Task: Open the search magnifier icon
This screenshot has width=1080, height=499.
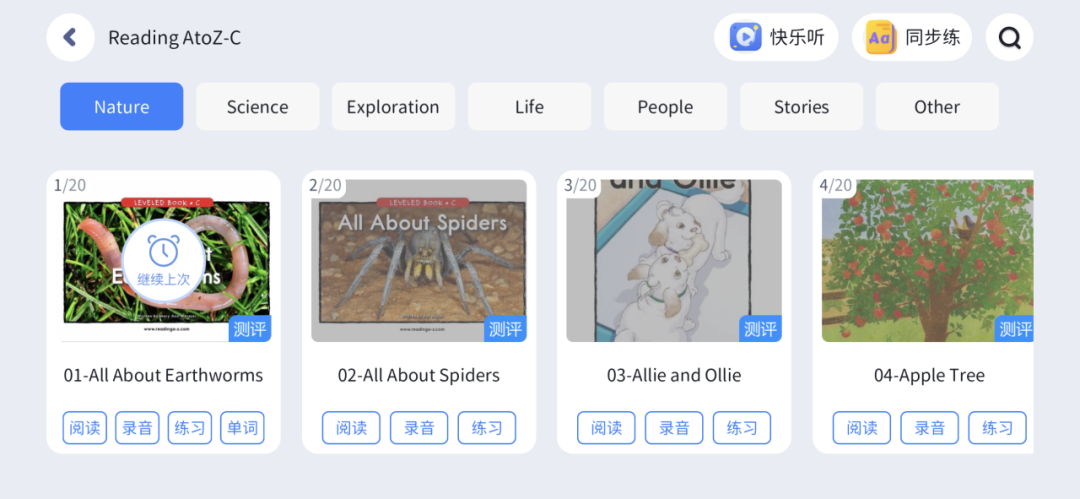Action: (1009, 38)
